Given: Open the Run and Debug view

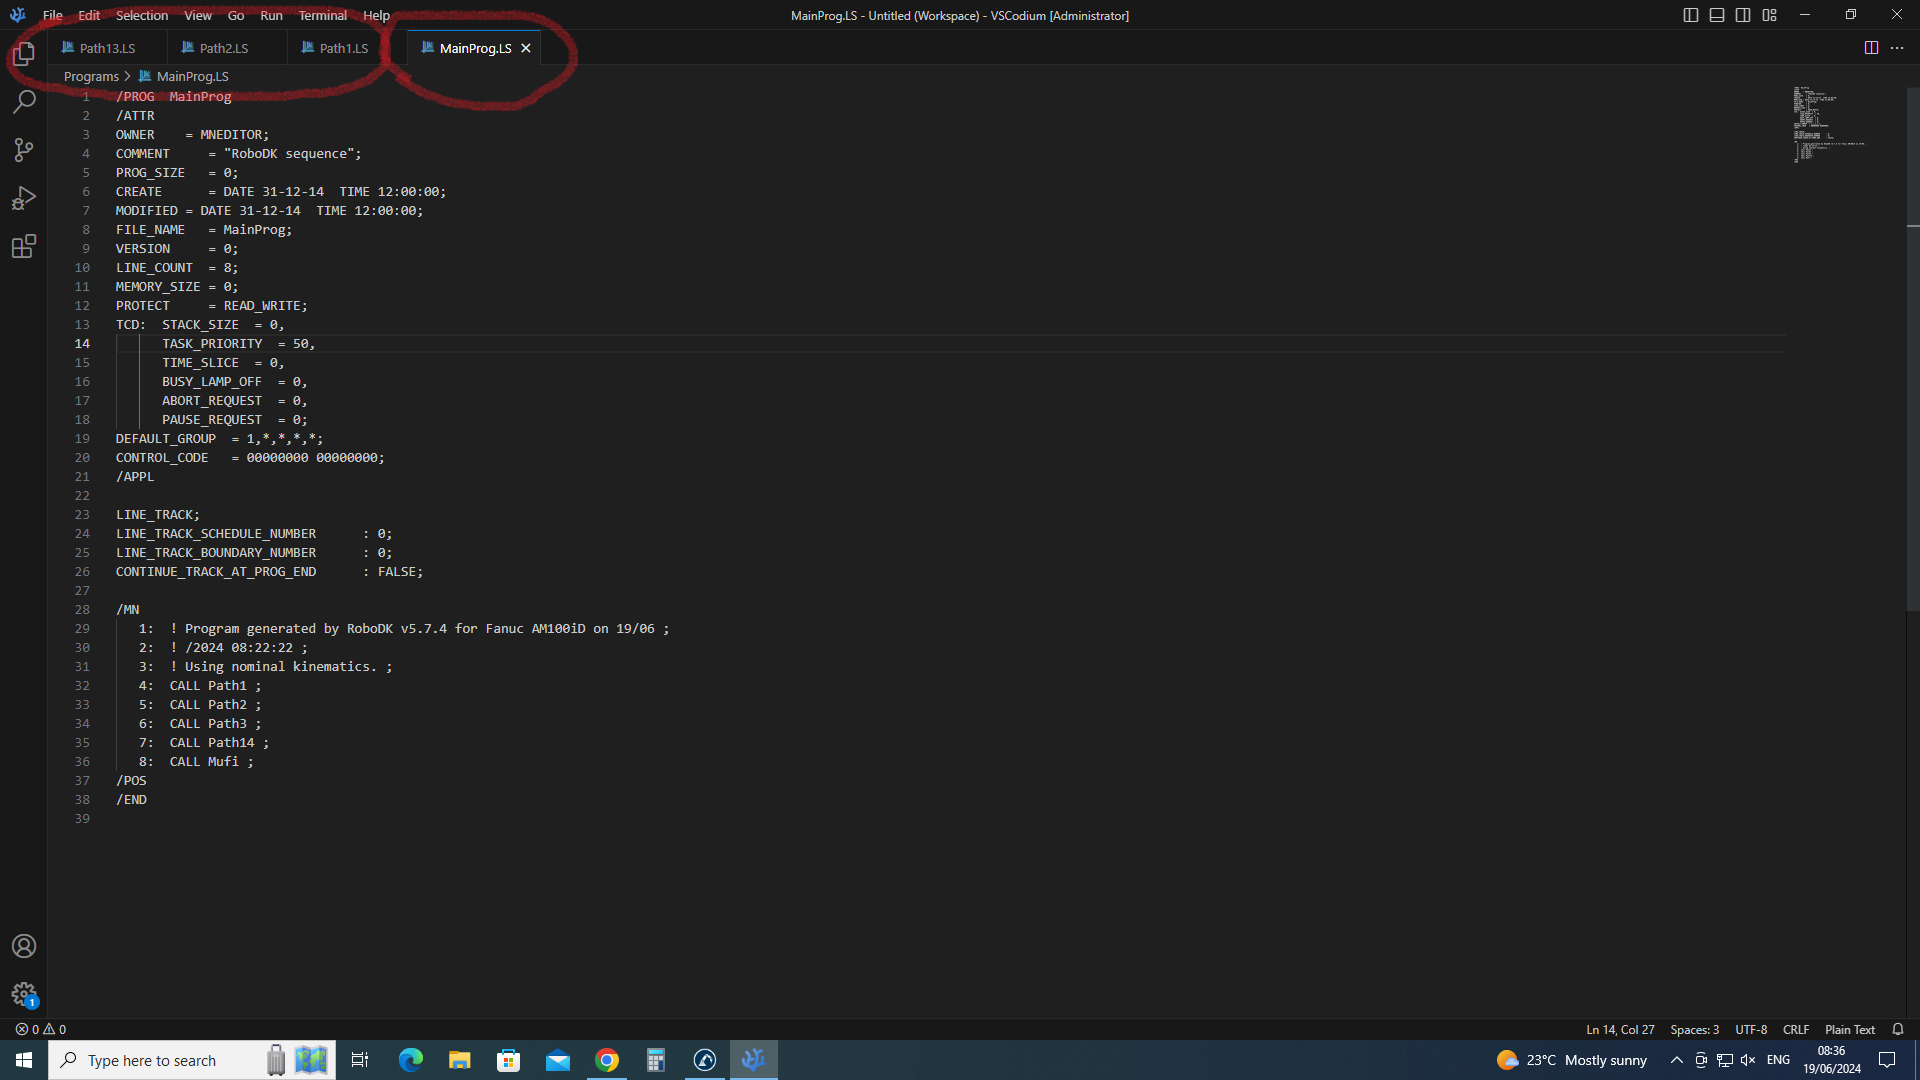Looking at the screenshot, I should click(x=24, y=198).
